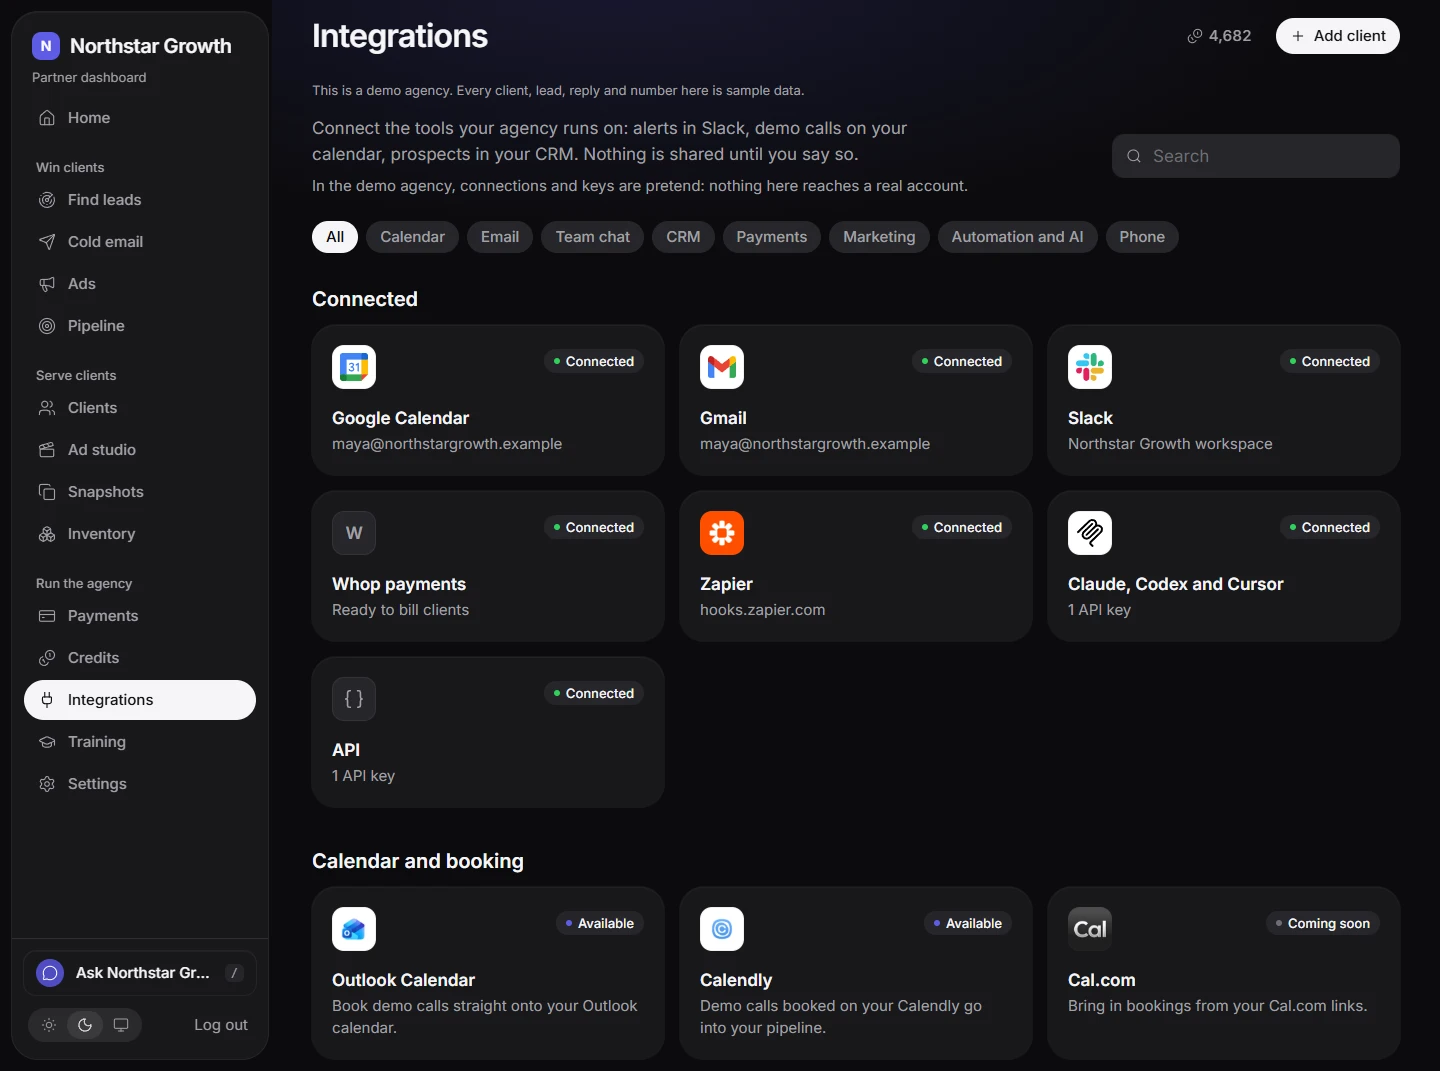Screen dimensions: 1440x1071
Task: Click the Slack logo icon
Action: [x=1090, y=367]
